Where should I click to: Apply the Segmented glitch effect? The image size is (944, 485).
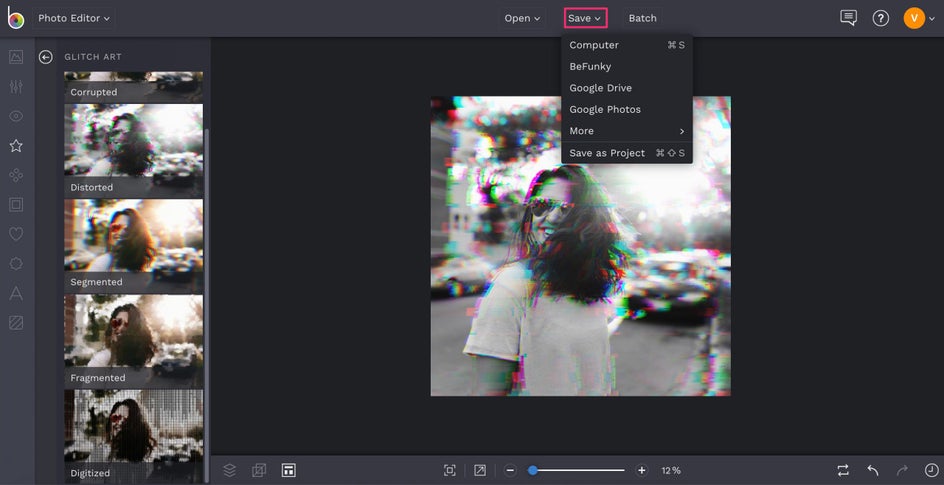(134, 246)
